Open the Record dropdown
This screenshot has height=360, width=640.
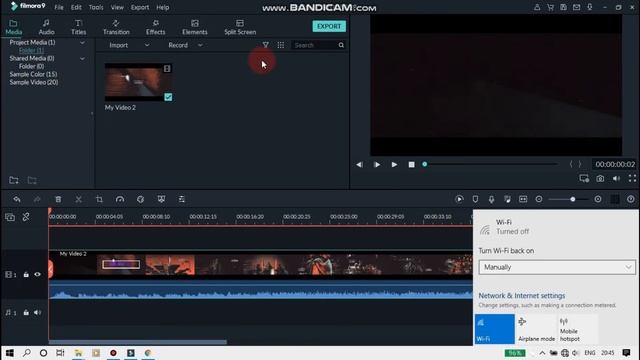pyautogui.click(x=185, y=45)
